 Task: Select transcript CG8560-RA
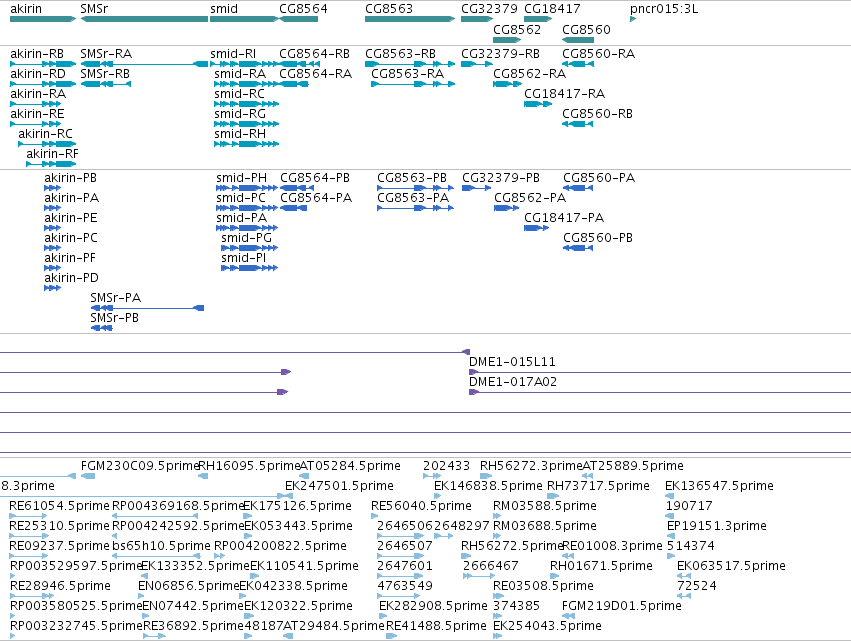pyautogui.click(x=578, y=64)
